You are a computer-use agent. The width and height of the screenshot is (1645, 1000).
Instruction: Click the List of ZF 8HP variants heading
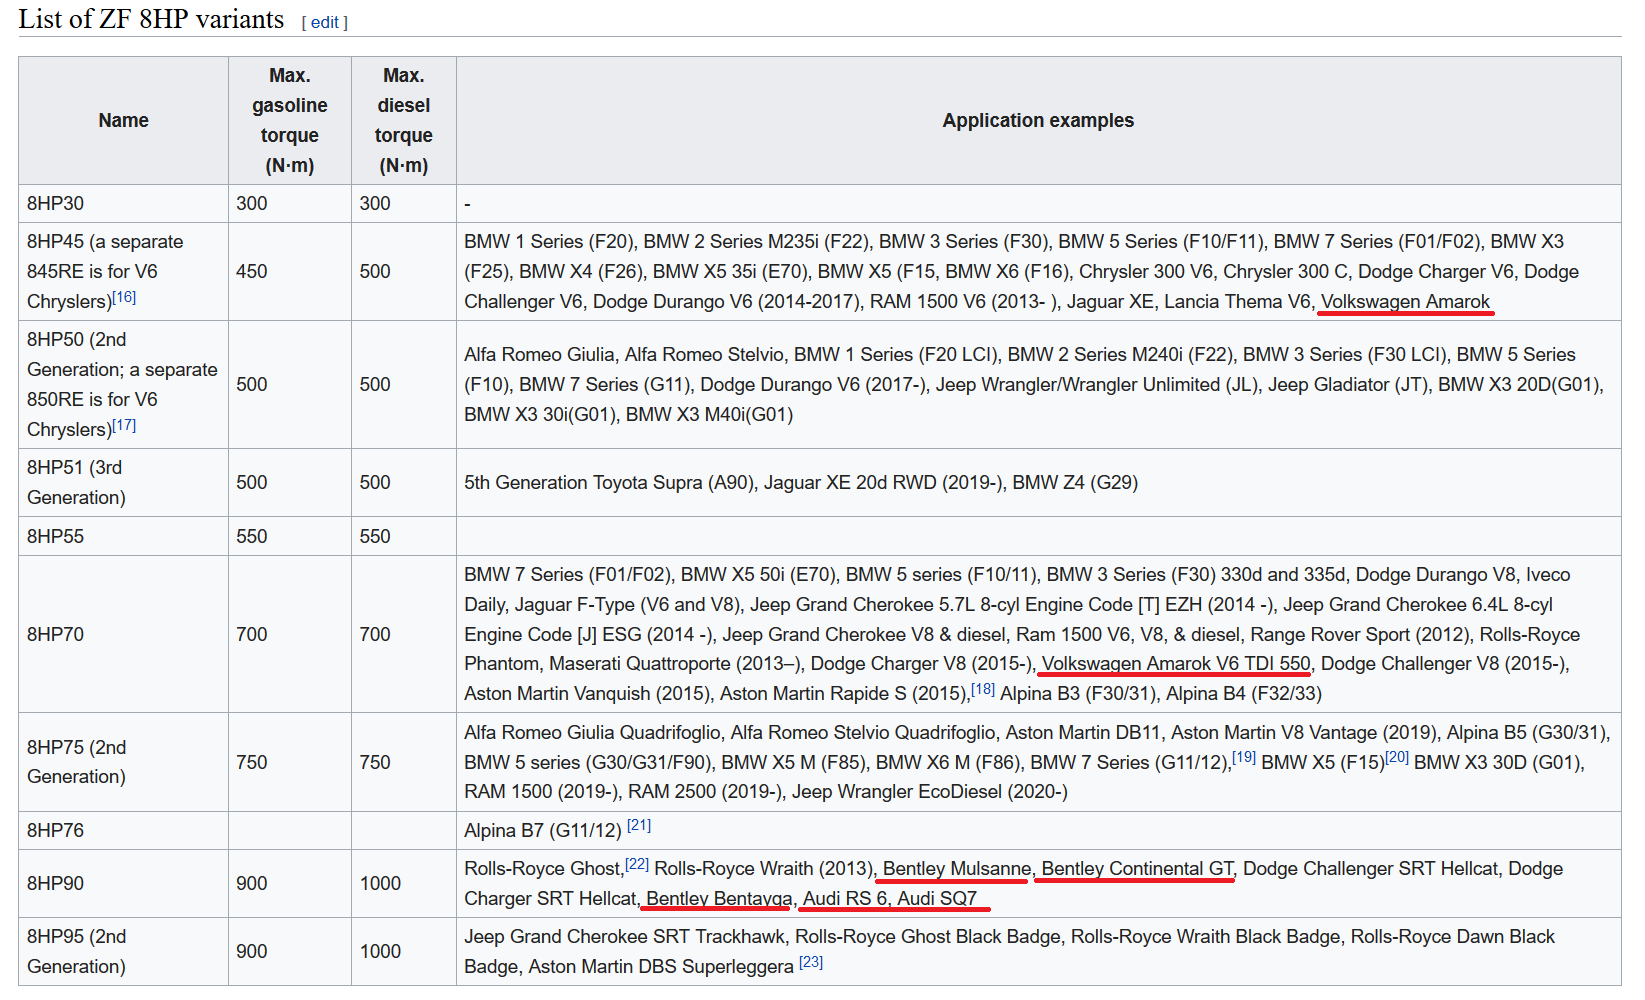coord(151,19)
